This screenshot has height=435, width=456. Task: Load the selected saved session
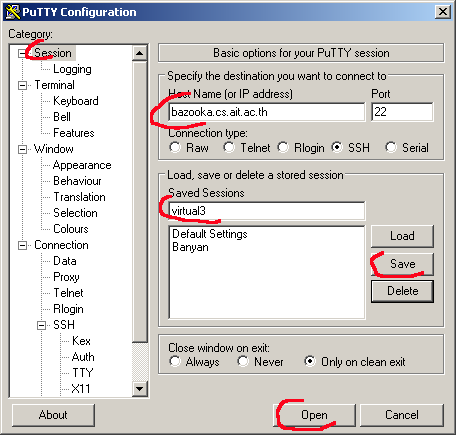402,236
